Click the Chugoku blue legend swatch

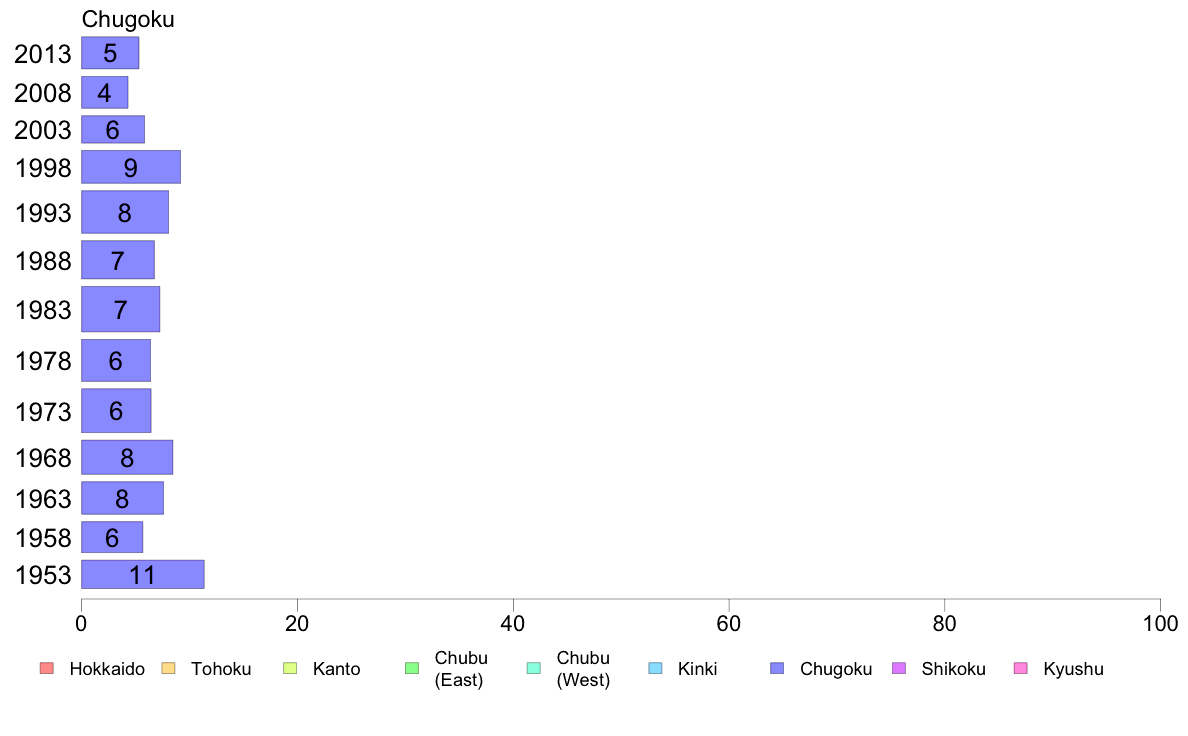pos(777,669)
